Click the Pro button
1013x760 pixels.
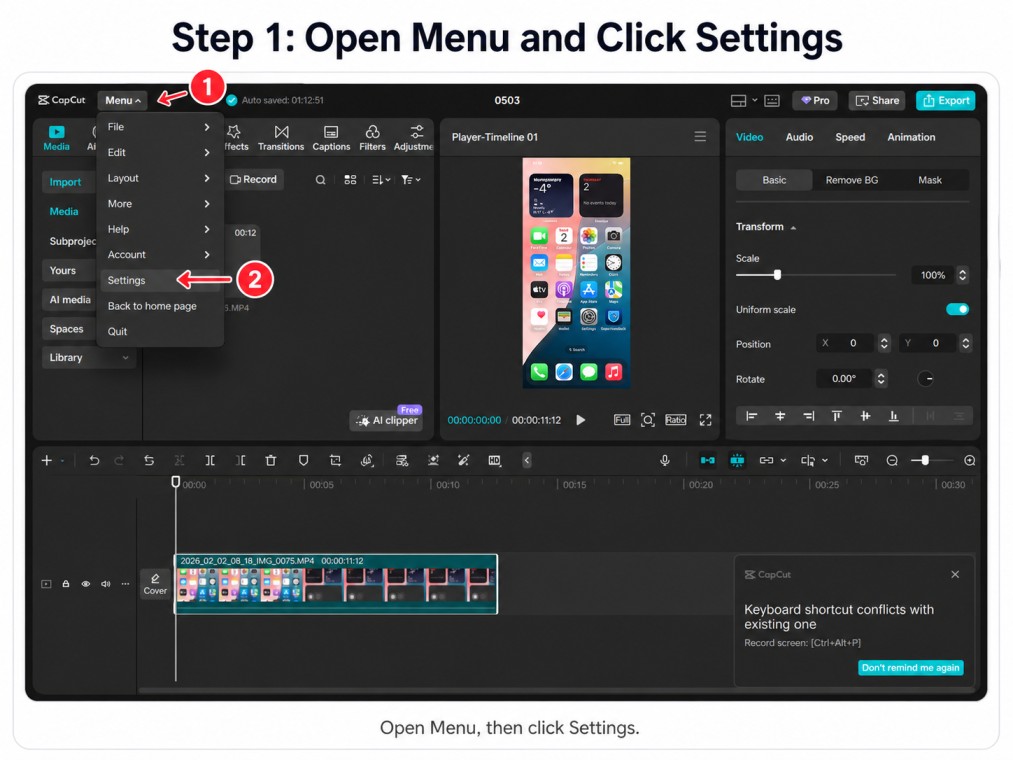[815, 100]
